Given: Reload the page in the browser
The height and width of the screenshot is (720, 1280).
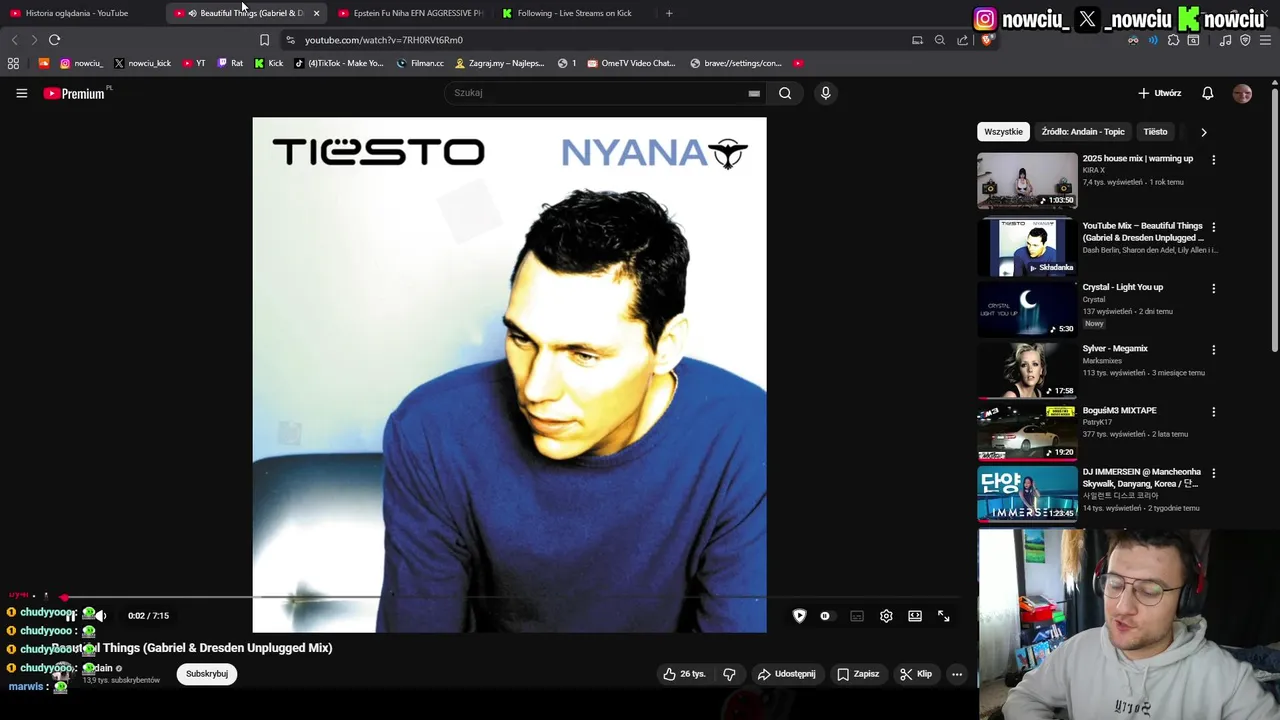Looking at the screenshot, I should click(x=54, y=40).
